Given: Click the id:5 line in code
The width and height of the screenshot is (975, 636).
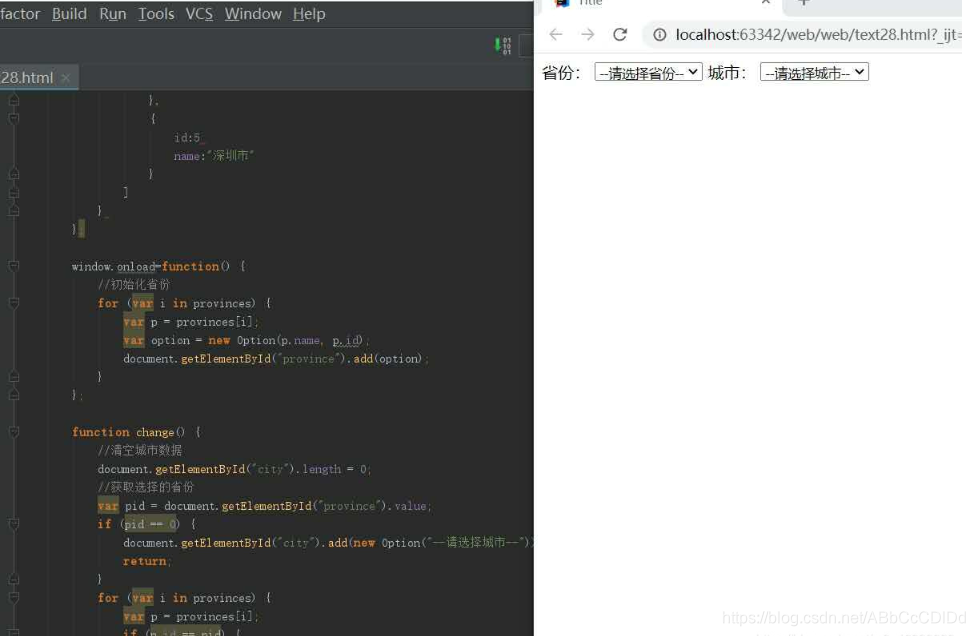Looking at the screenshot, I should (x=188, y=137).
